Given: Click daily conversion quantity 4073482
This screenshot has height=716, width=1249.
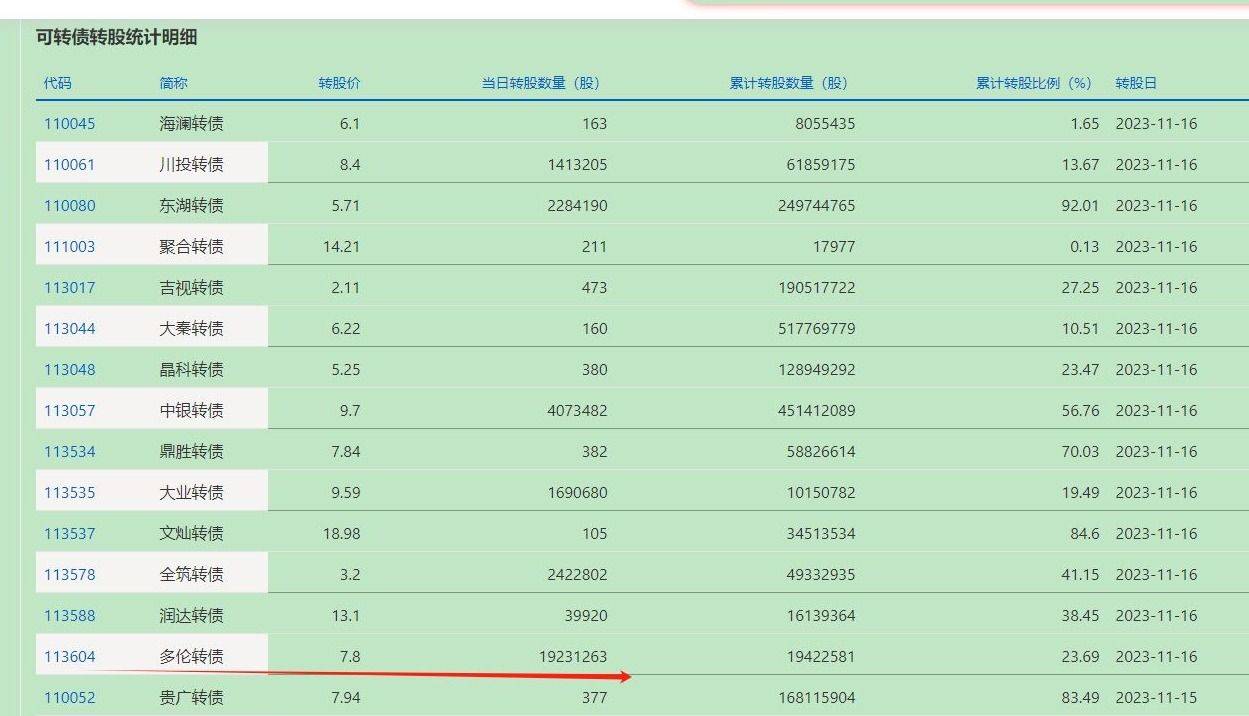Looking at the screenshot, I should 577,411.
